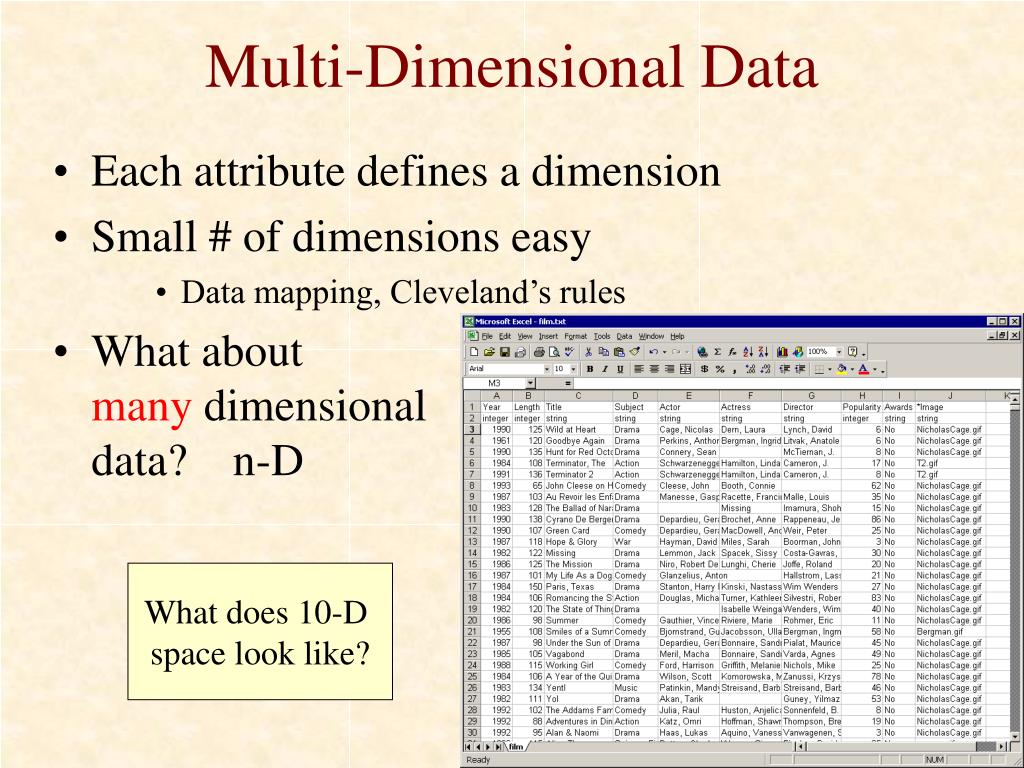Toggle Center alignment
This screenshot has width=1024, height=768.
pyautogui.click(x=654, y=369)
